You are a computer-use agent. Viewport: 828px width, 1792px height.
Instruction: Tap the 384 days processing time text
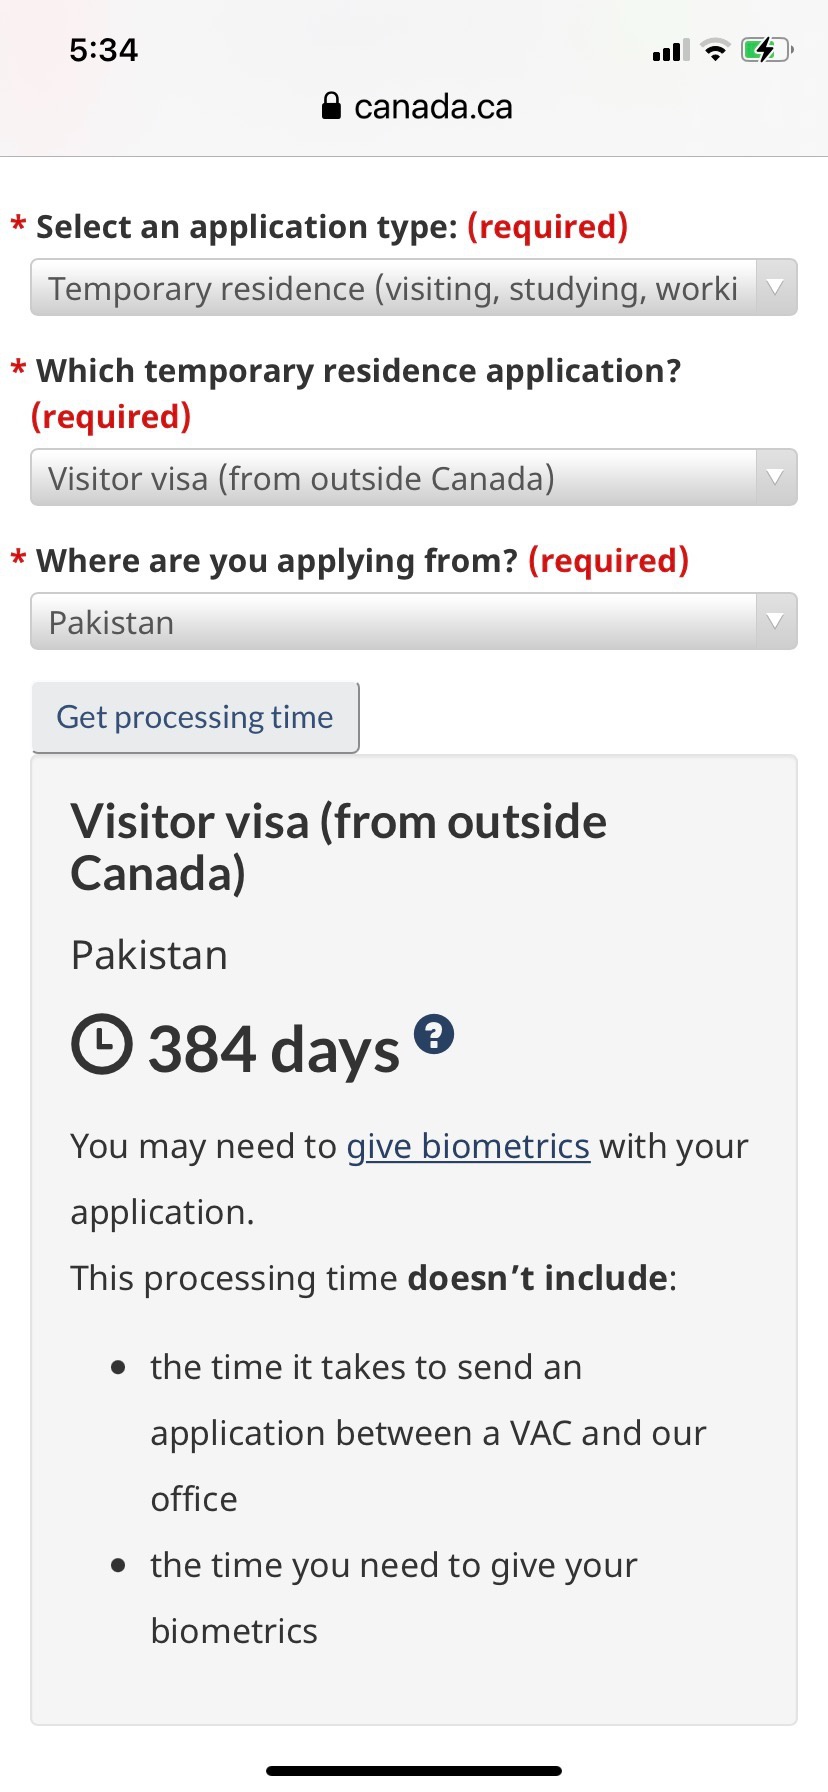click(x=274, y=1050)
